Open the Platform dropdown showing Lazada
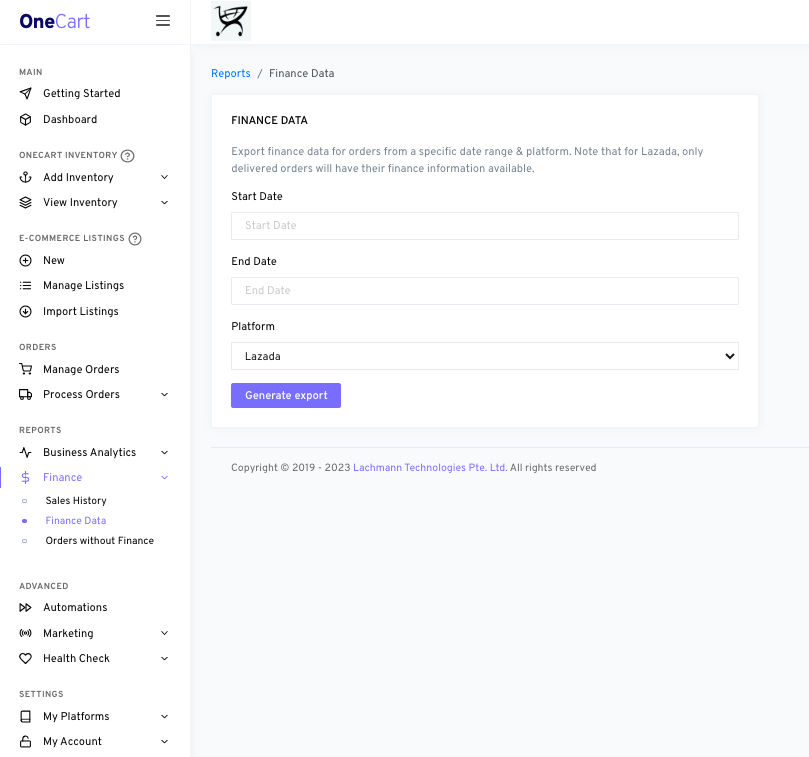Screen dimensions: 809x757 484,356
